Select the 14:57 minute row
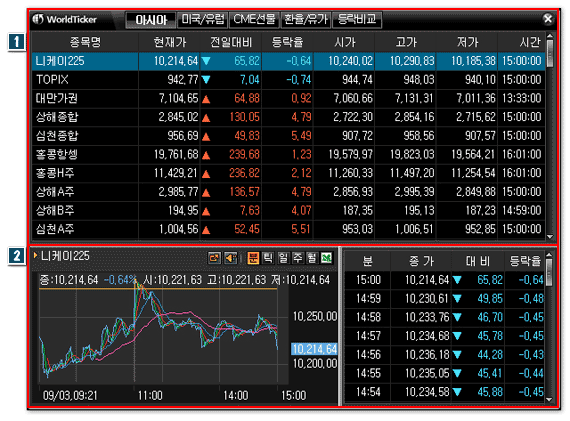The width and height of the screenshot is (570, 421). pyautogui.click(x=444, y=336)
